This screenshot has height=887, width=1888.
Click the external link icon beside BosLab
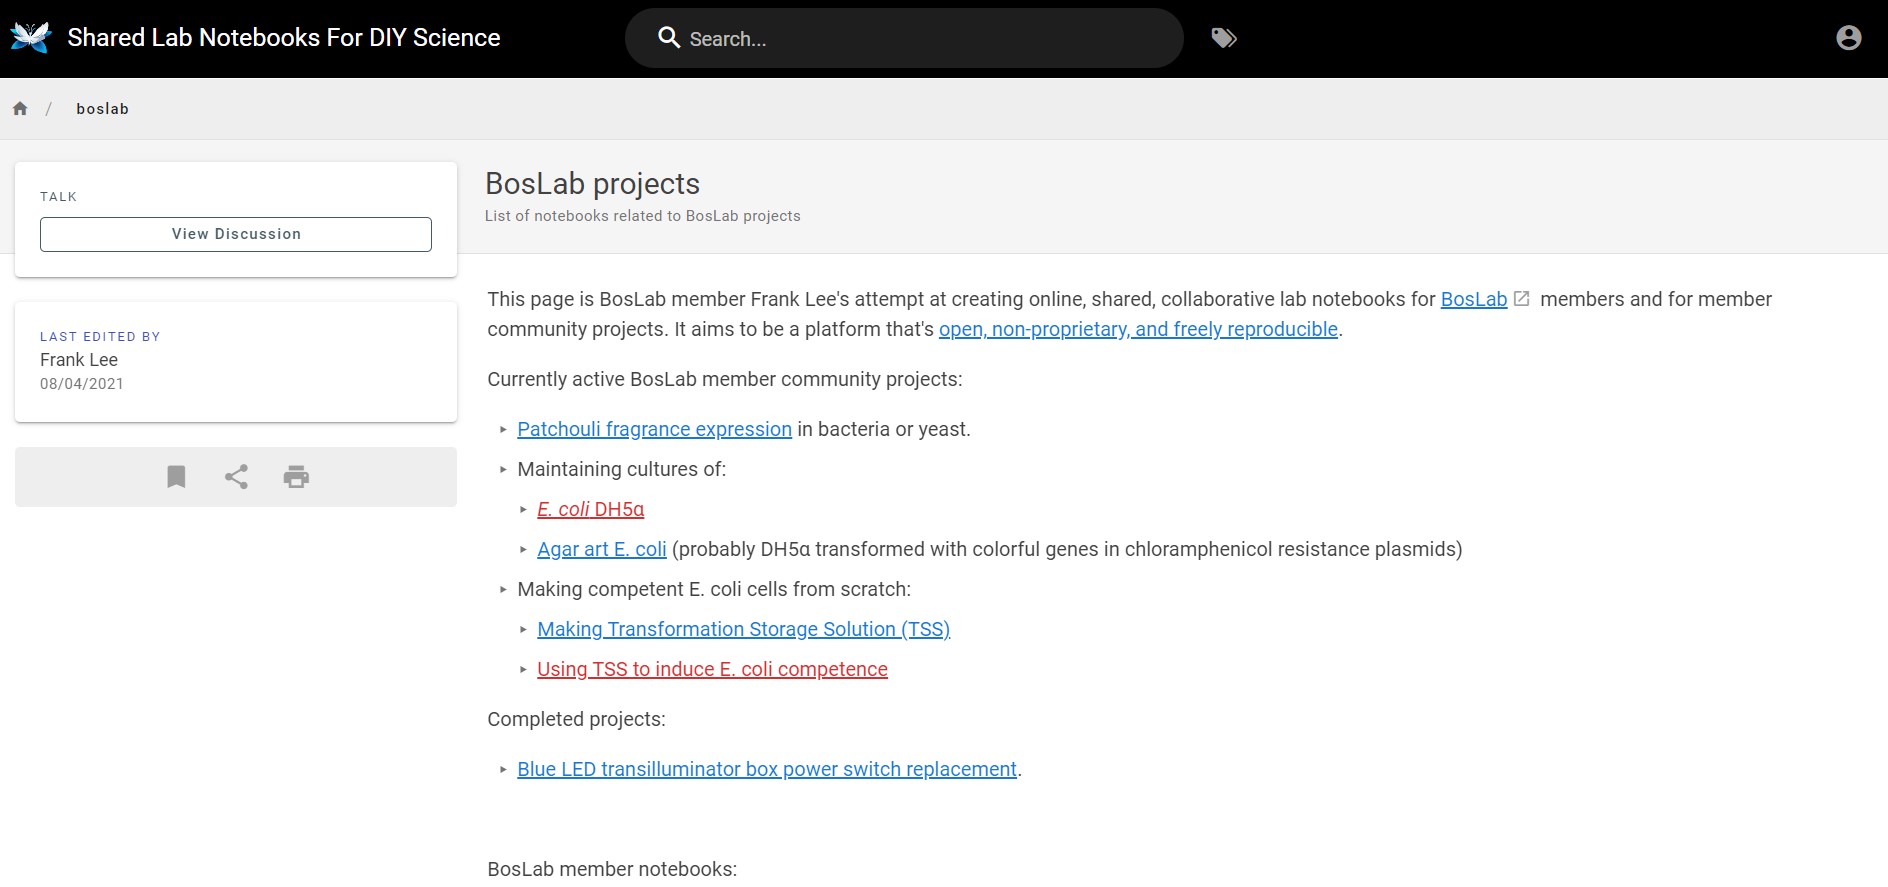[x=1521, y=299]
